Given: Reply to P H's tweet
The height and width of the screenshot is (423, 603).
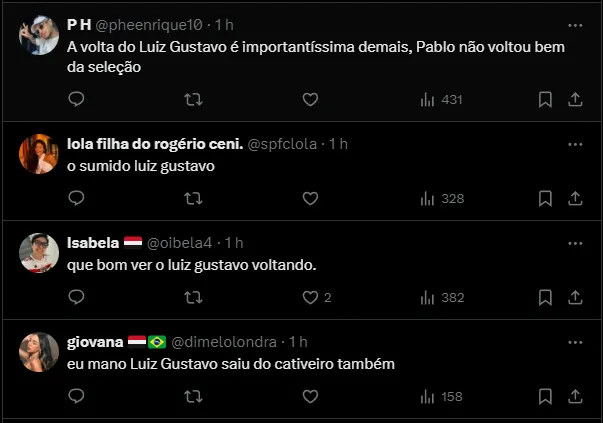Looking at the screenshot, I should click(x=76, y=99).
